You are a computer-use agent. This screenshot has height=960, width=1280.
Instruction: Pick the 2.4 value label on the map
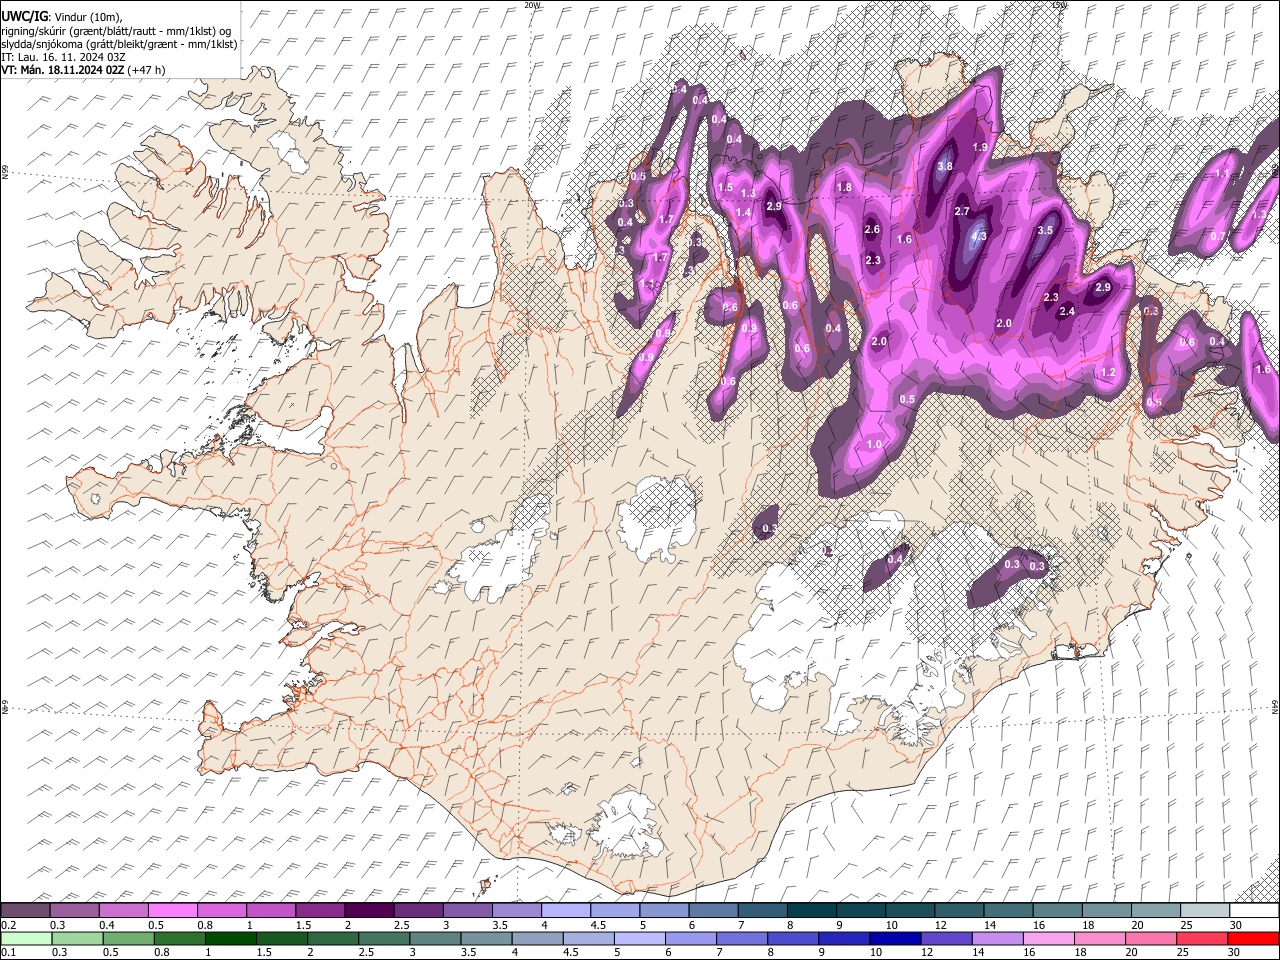(x=1066, y=312)
